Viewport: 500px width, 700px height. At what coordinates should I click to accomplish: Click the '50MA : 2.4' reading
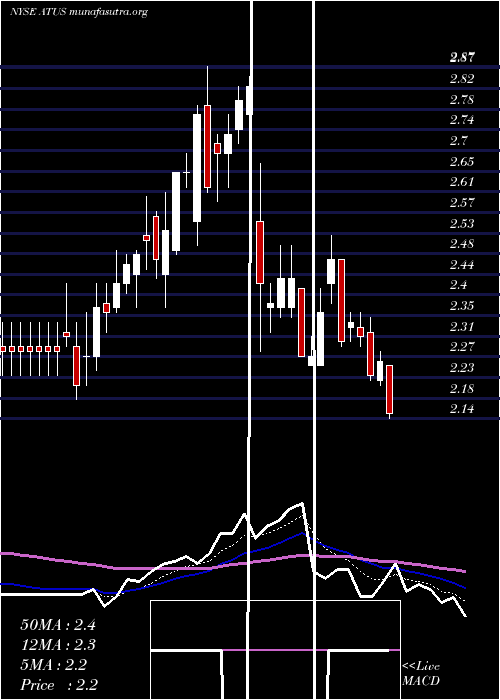click(x=58, y=625)
